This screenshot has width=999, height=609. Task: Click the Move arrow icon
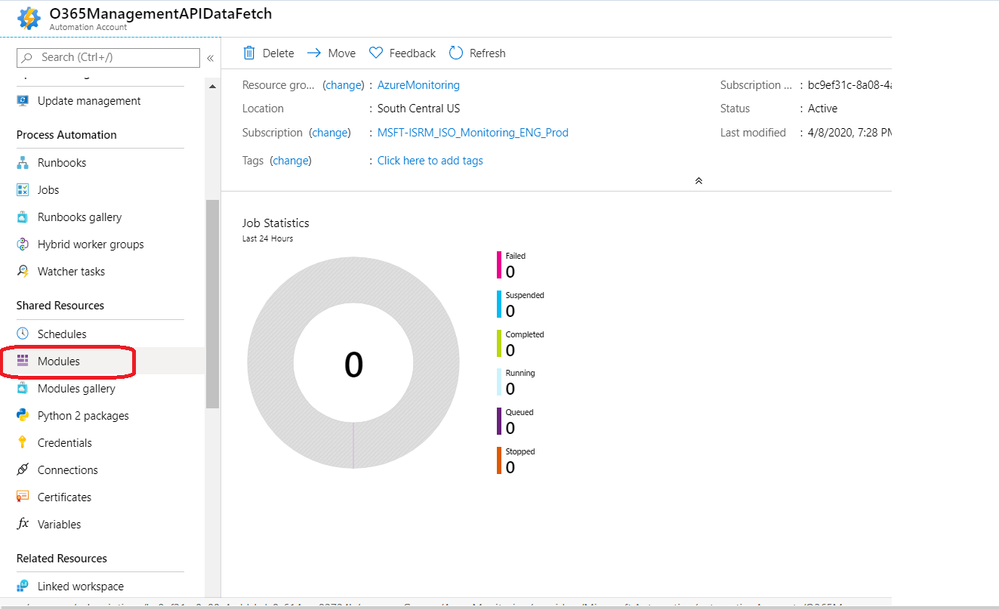[x=313, y=53]
